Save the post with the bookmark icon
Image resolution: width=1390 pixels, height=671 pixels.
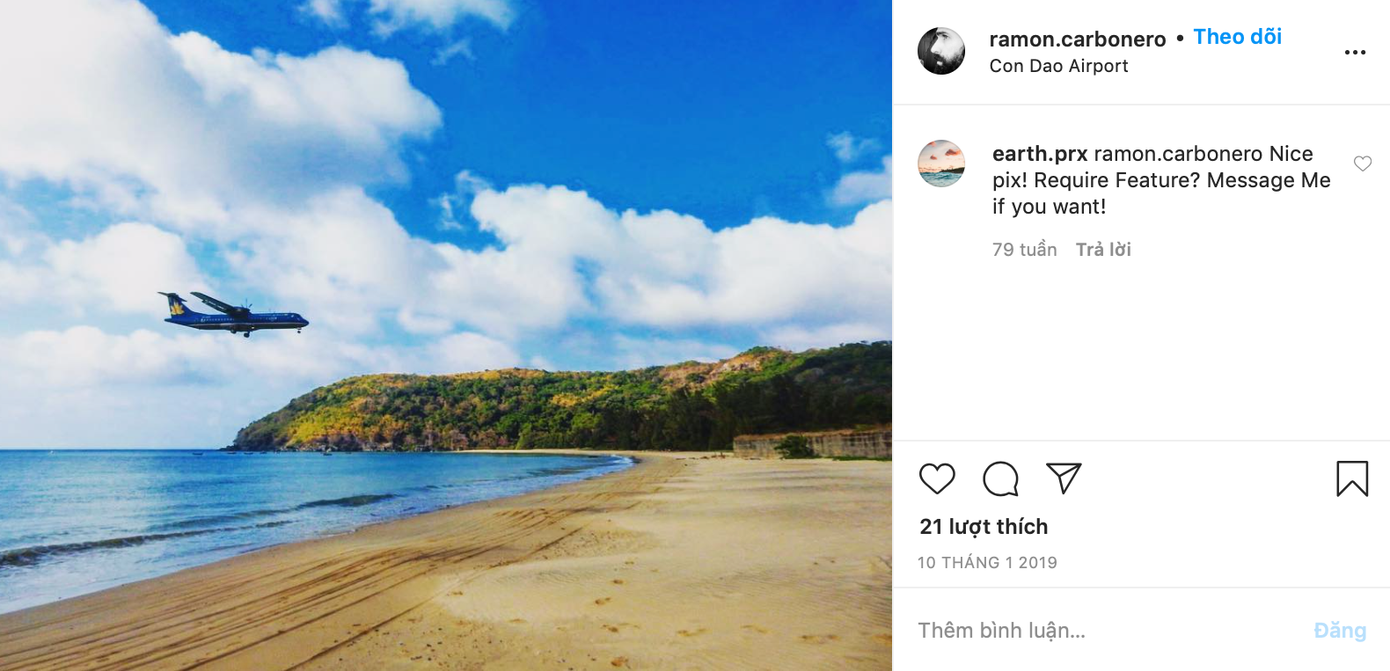pyautogui.click(x=1352, y=479)
